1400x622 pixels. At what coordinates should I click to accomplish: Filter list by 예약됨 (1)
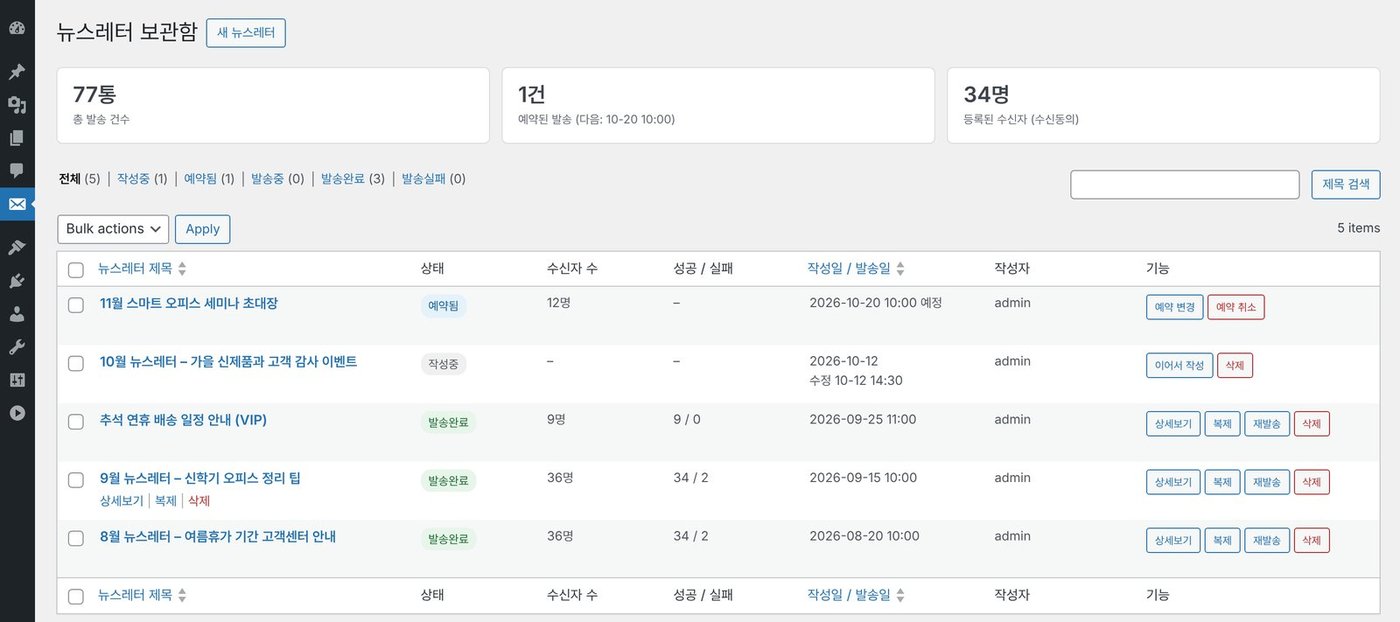[209, 179]
